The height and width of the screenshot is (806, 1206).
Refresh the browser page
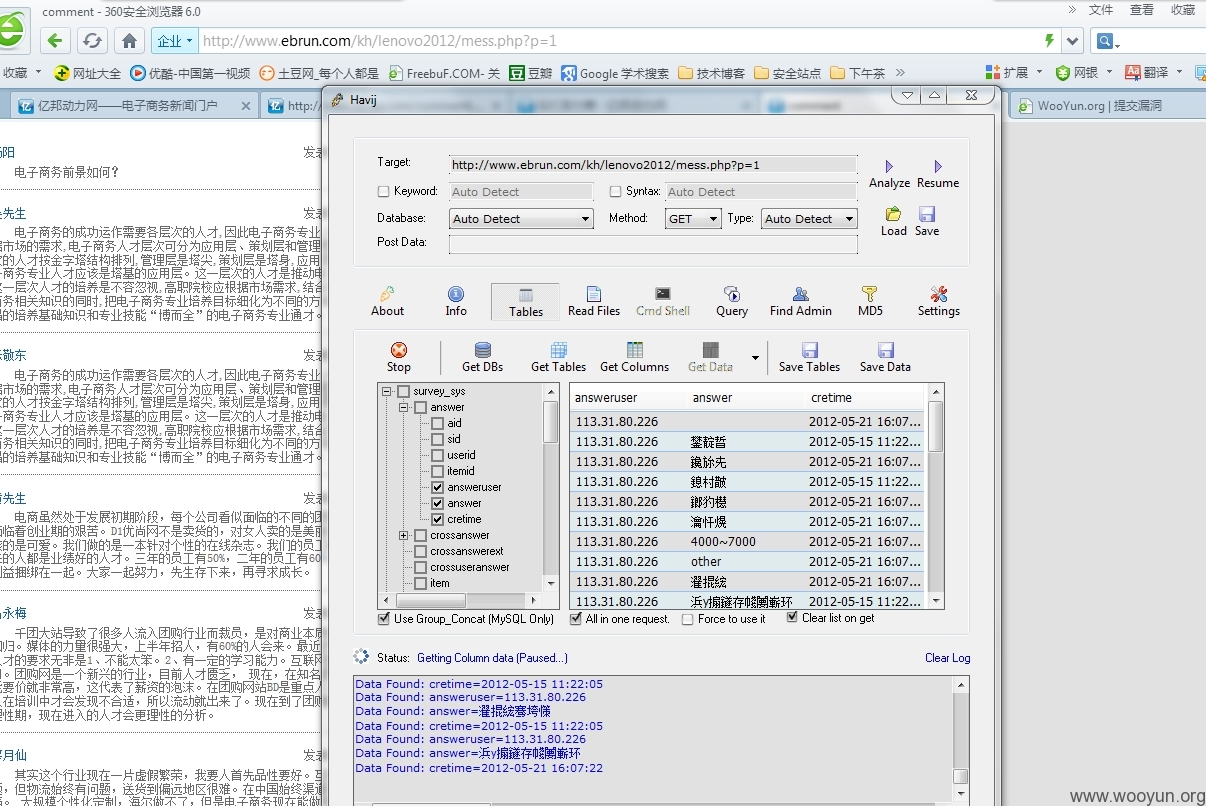click(92, 41)
